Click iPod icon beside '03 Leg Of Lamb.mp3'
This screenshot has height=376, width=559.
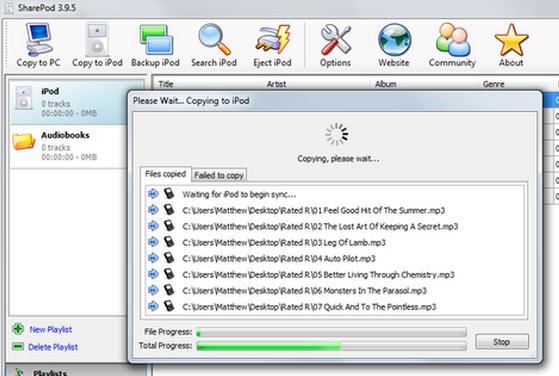tap(169, 242)
